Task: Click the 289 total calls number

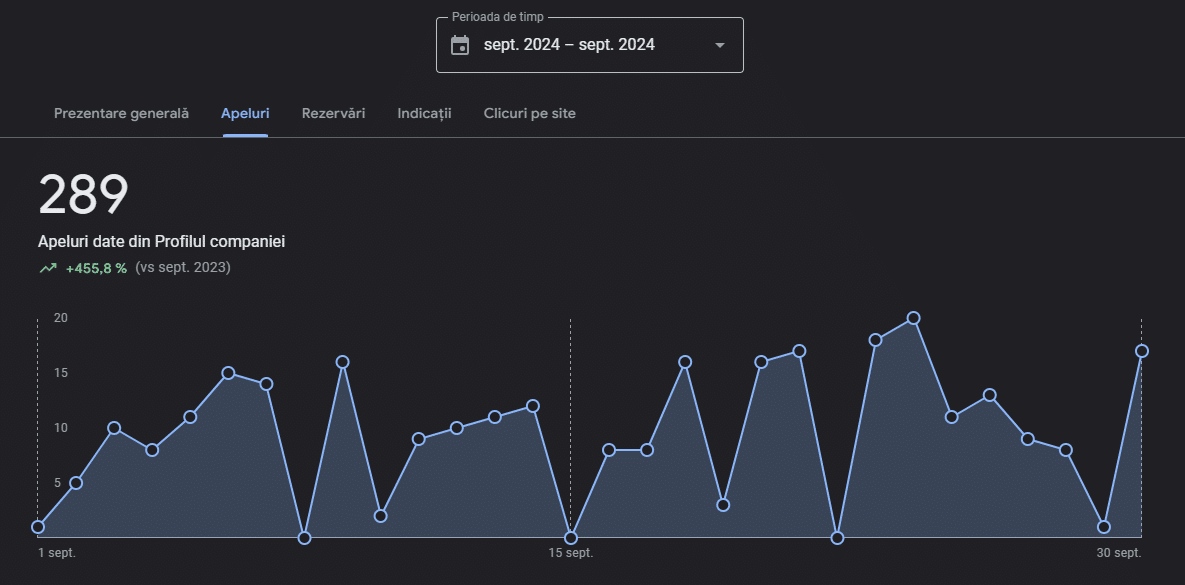Action: 84,195
